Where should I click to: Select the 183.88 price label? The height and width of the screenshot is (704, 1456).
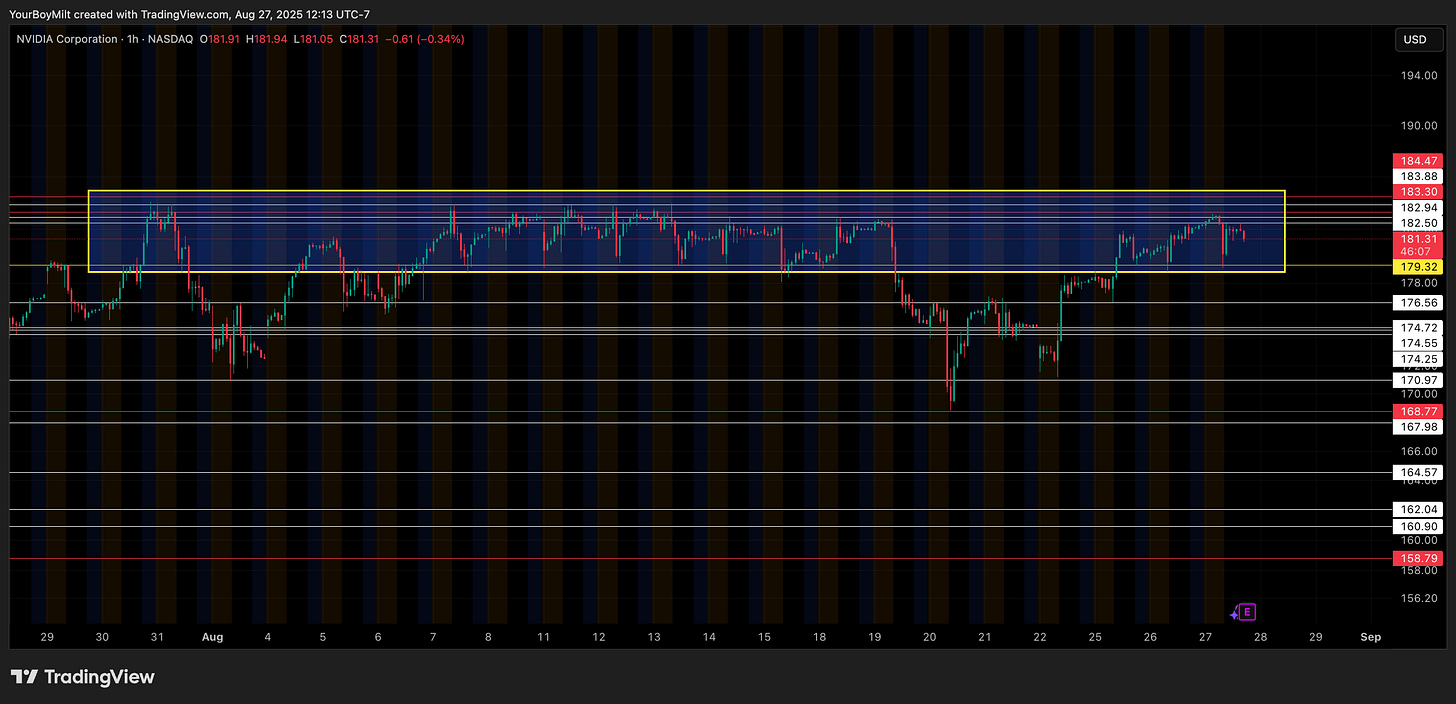(1418, 176)
